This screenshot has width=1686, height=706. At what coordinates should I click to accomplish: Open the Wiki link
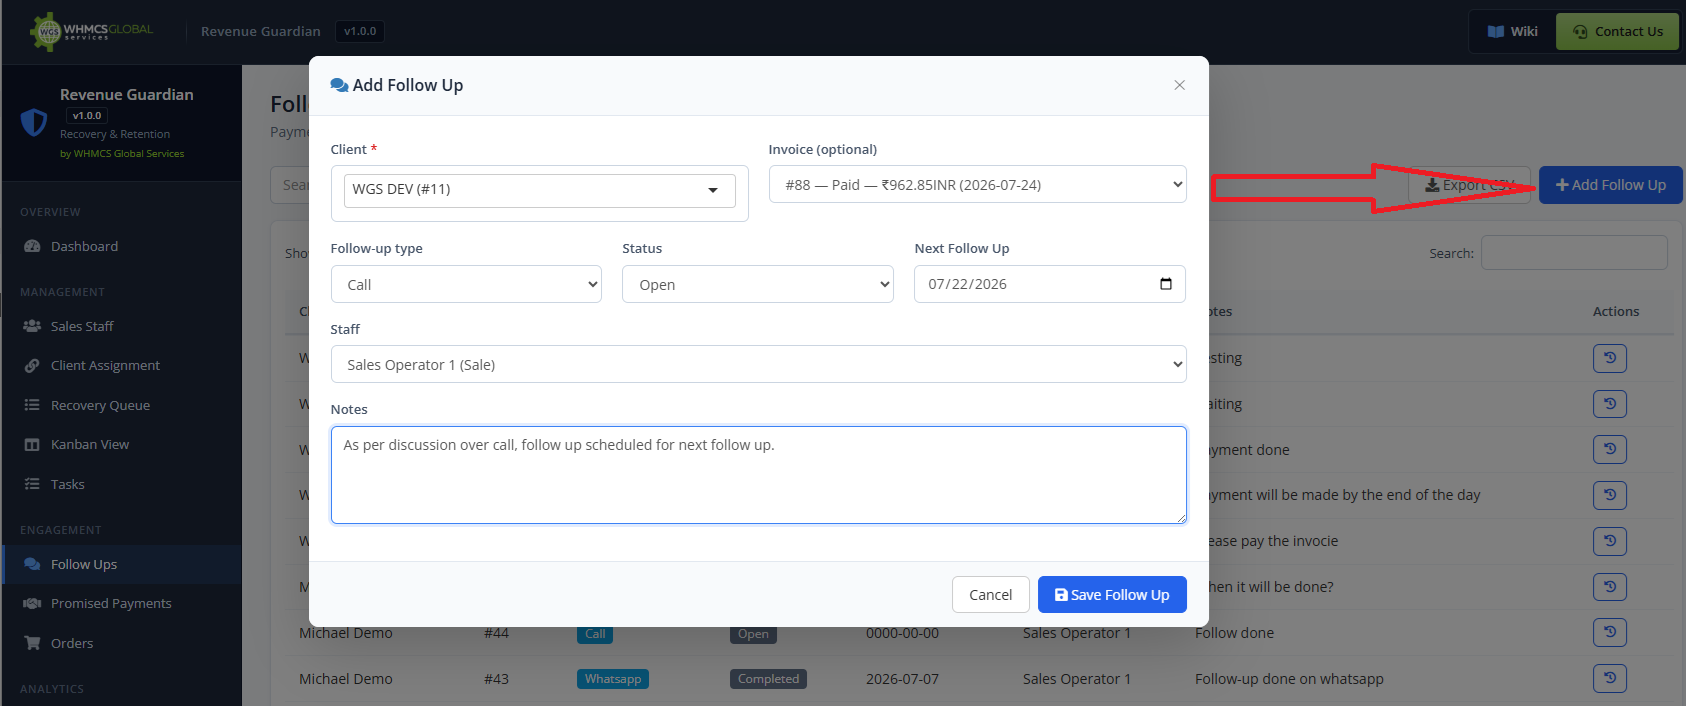pos(1512,31)
